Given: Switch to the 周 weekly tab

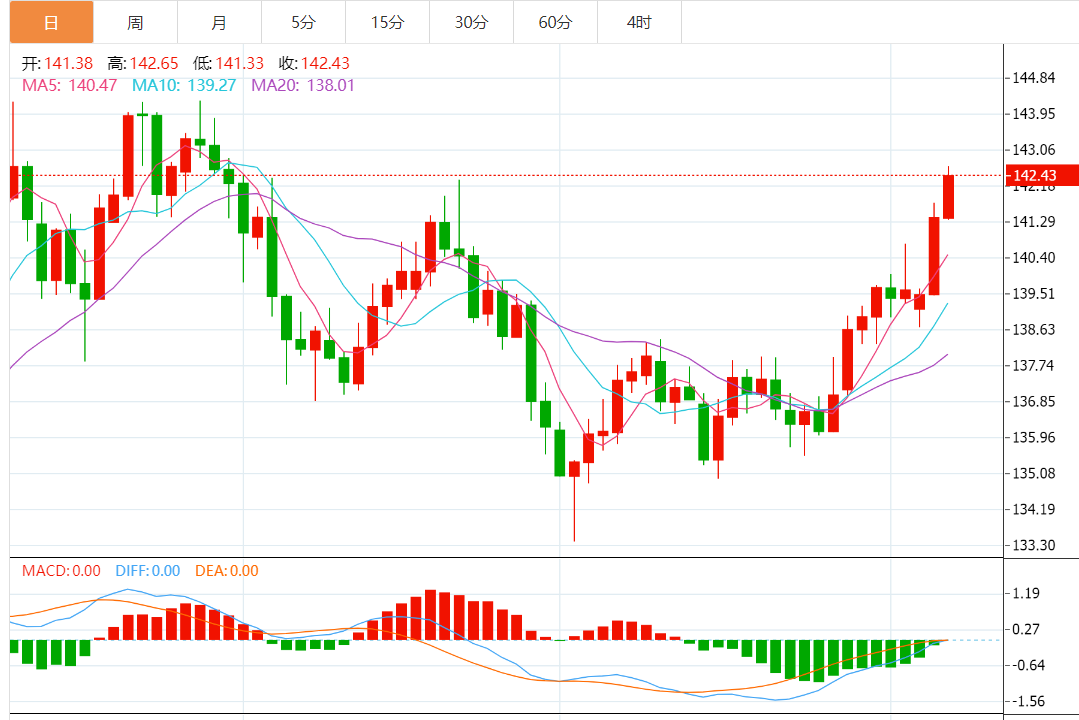Looking at the screenshot, I should (136, 22).
